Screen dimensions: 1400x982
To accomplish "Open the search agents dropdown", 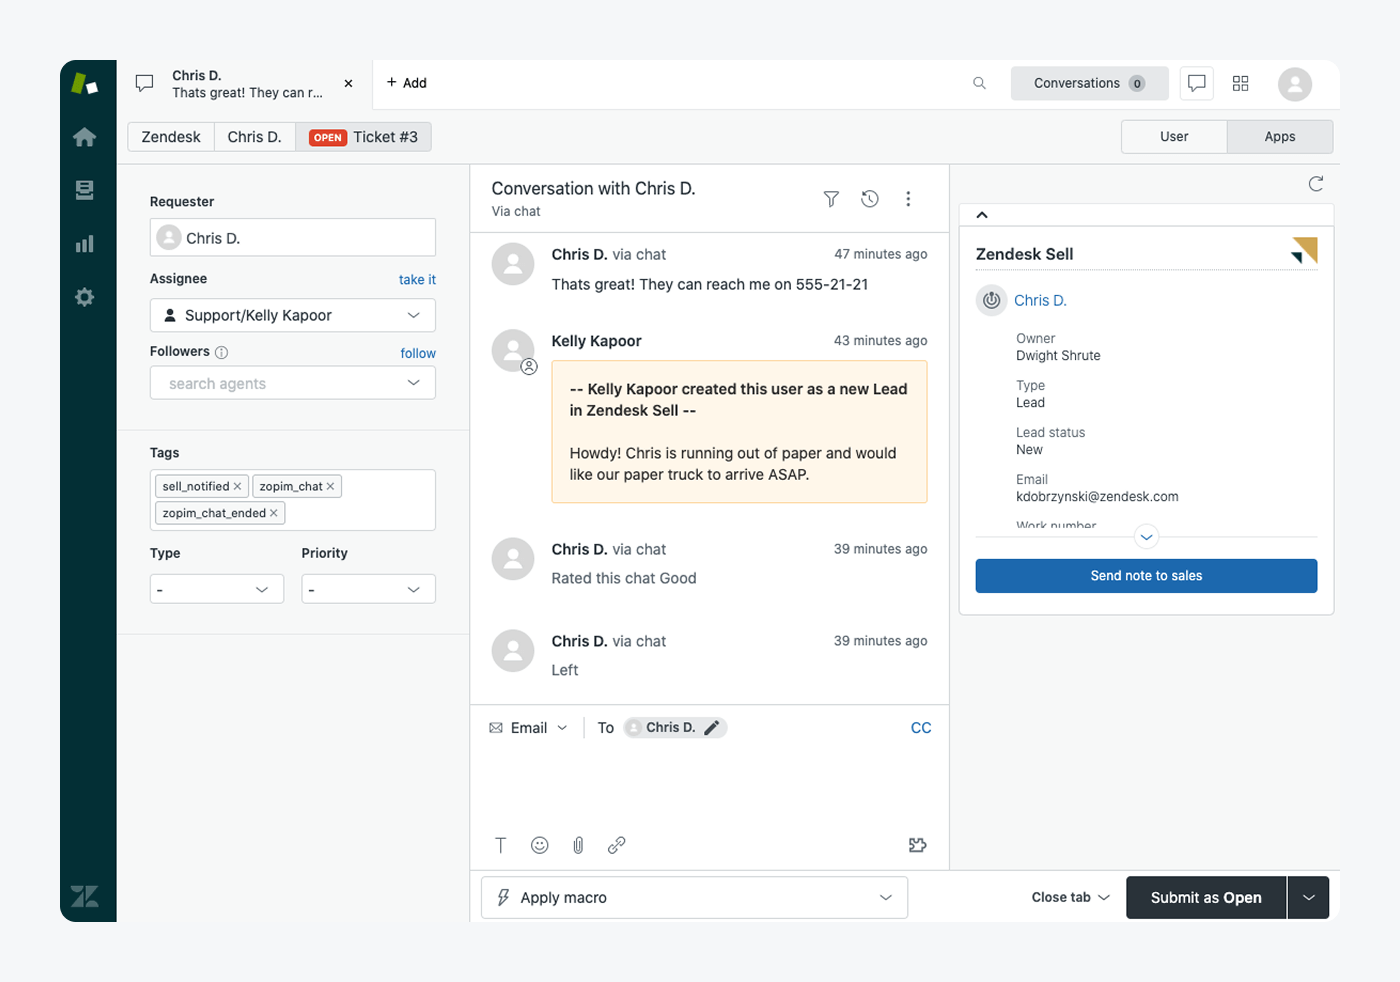I will click(x=293, y=383).
